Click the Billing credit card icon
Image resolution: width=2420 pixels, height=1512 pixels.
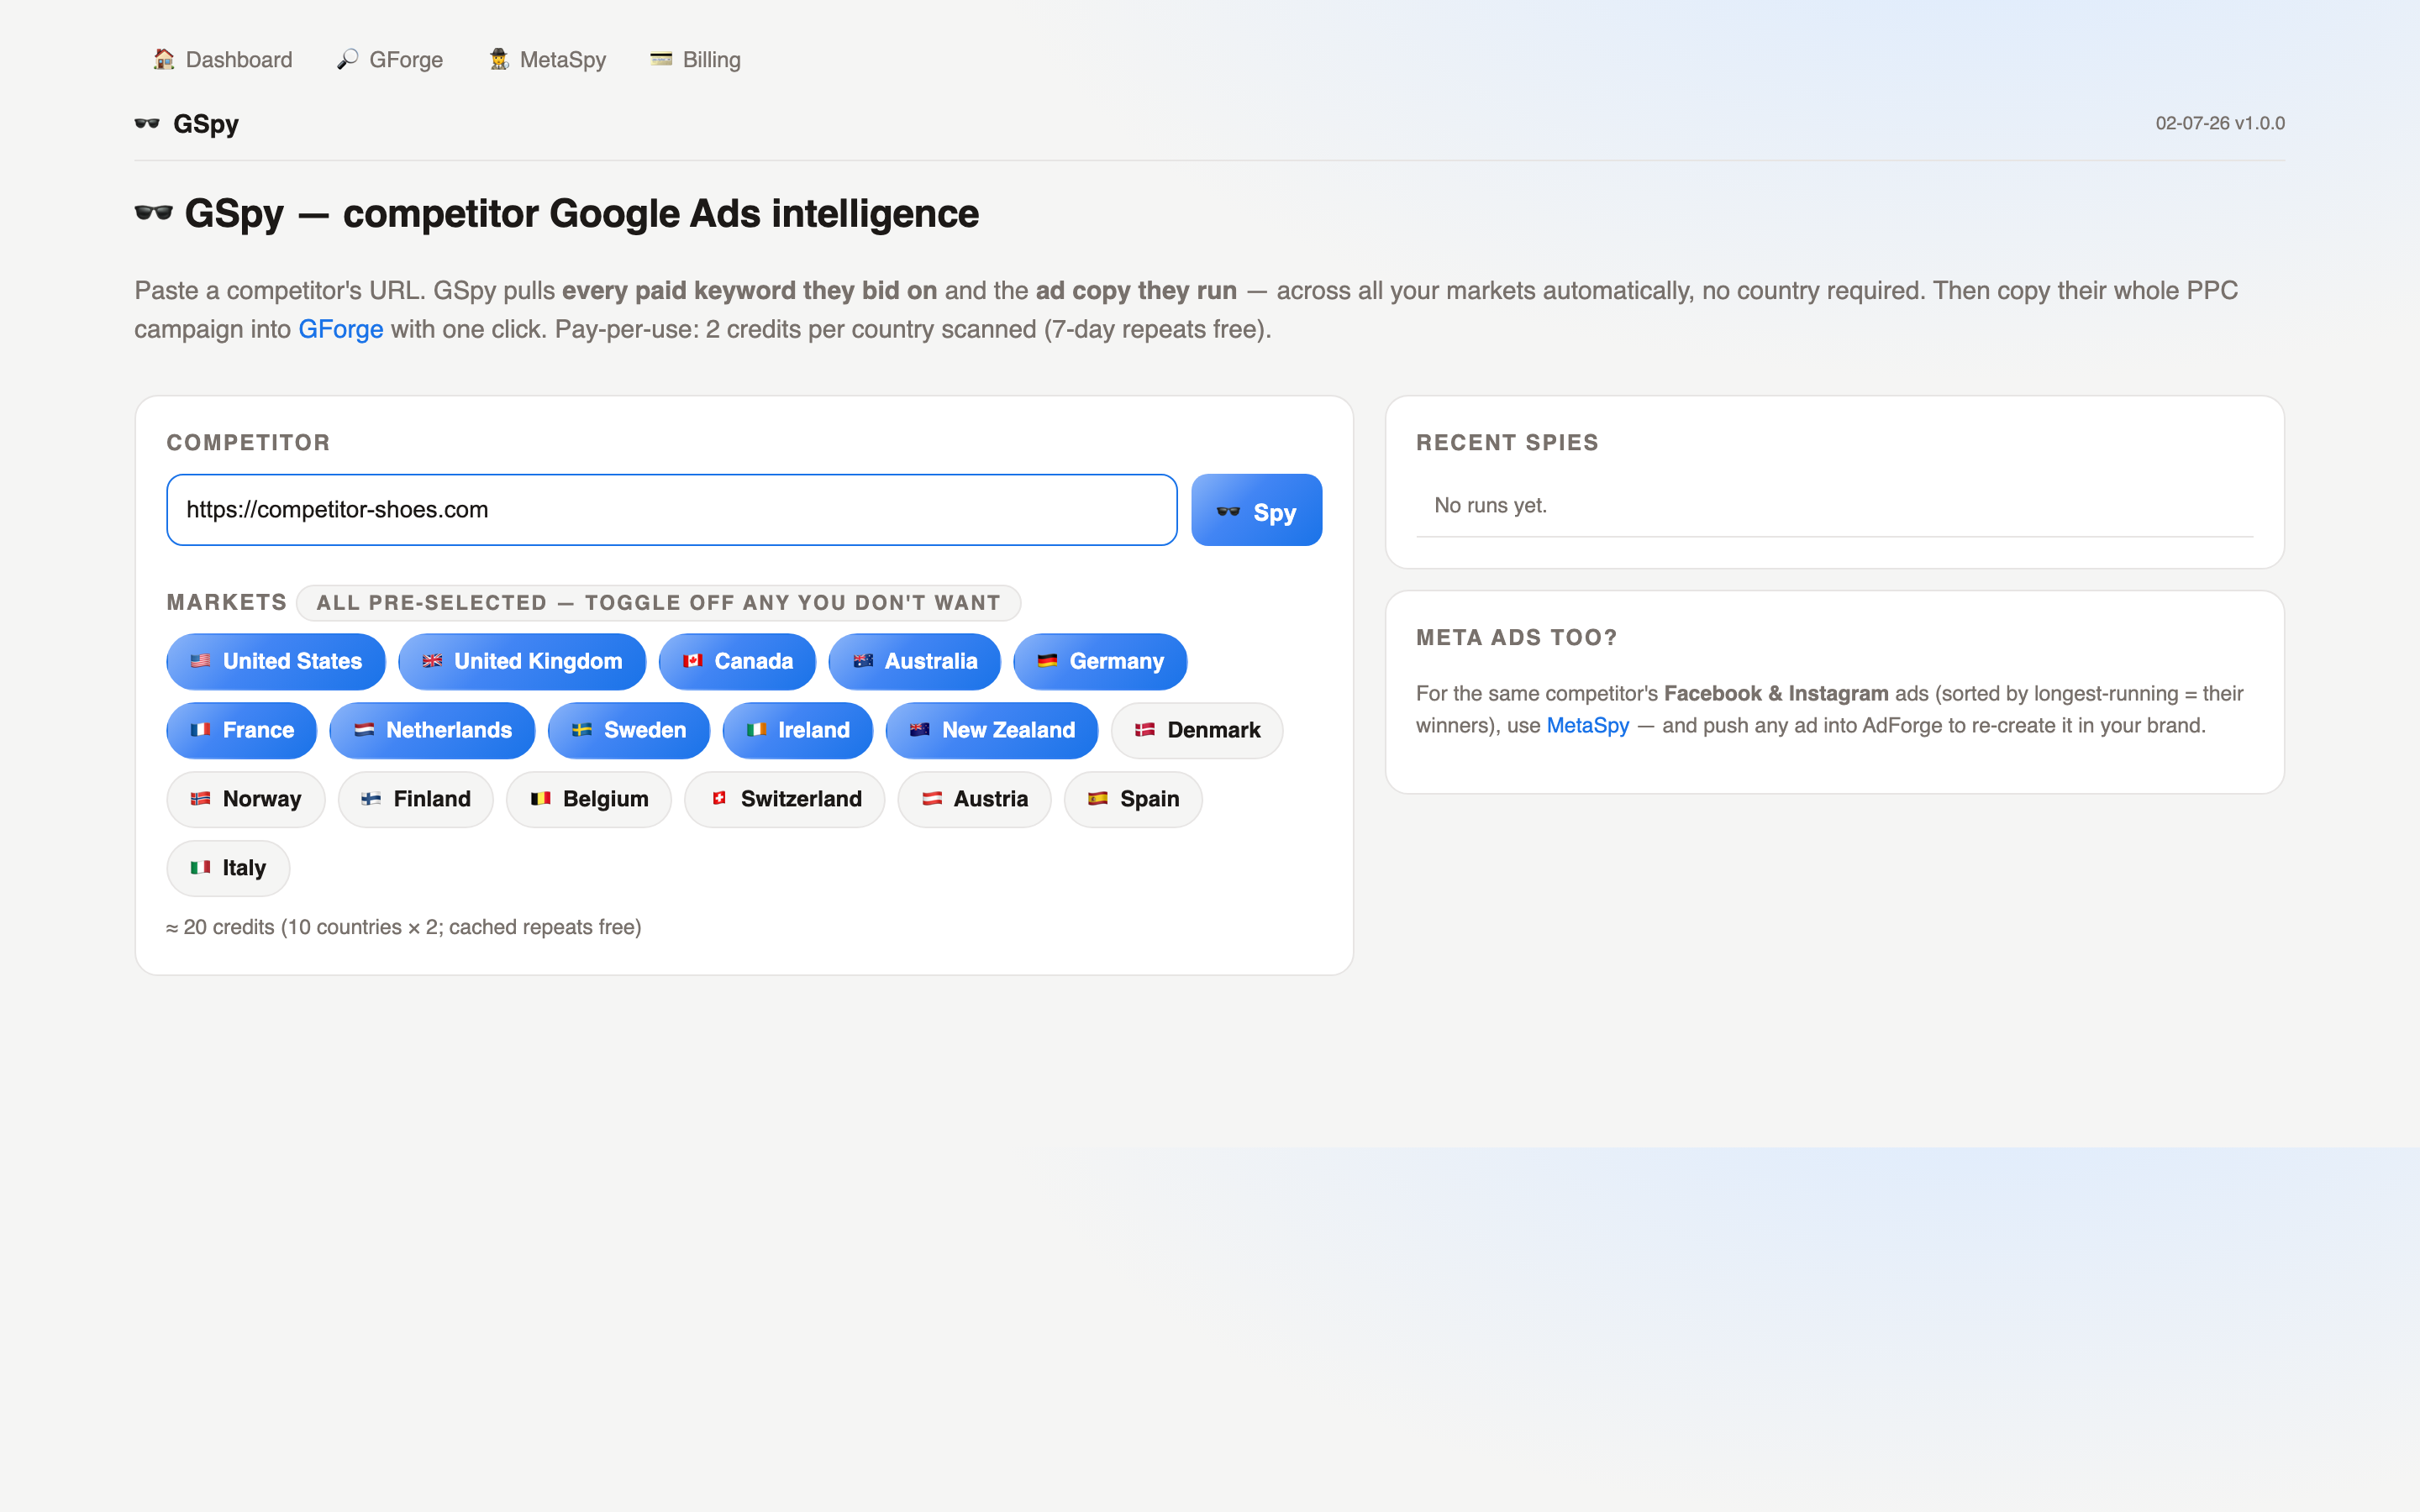pyautogui.click(x=661, y=59)
